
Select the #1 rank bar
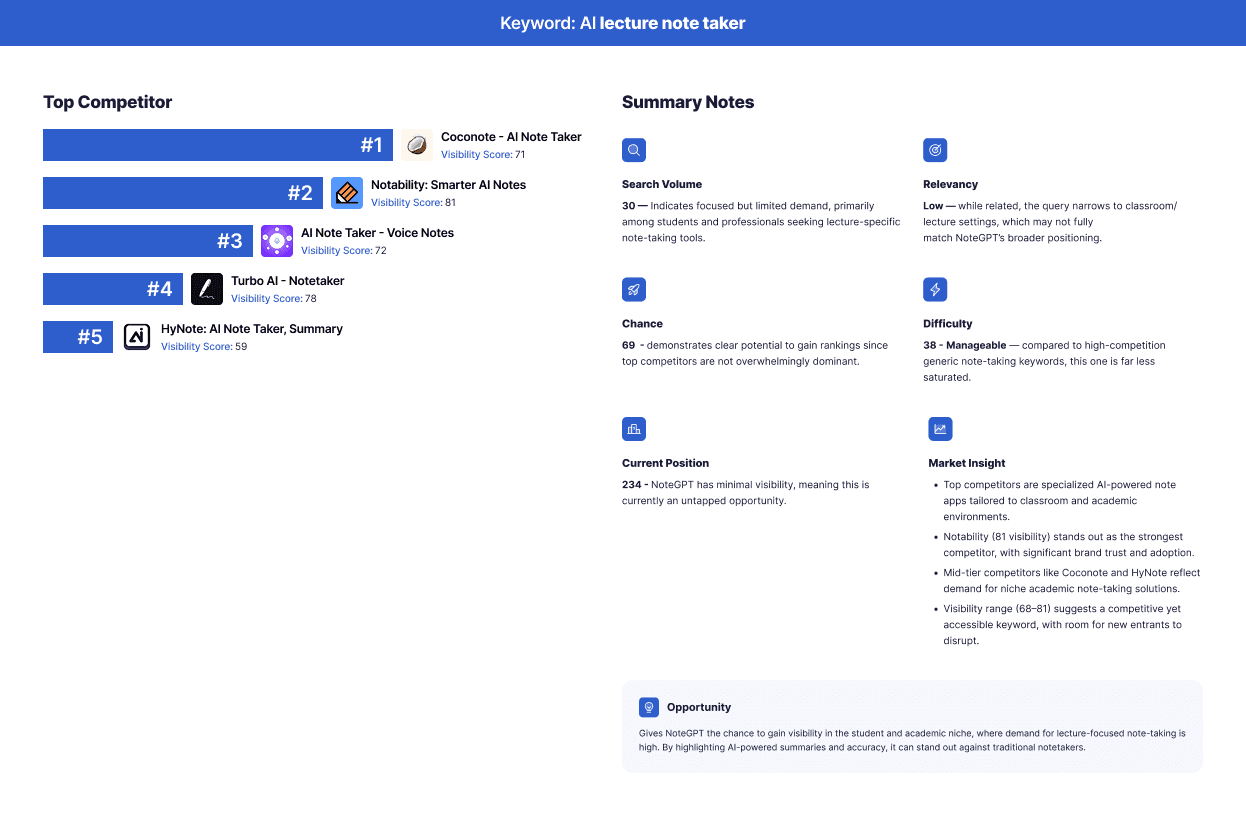click(x=218, y=145)
